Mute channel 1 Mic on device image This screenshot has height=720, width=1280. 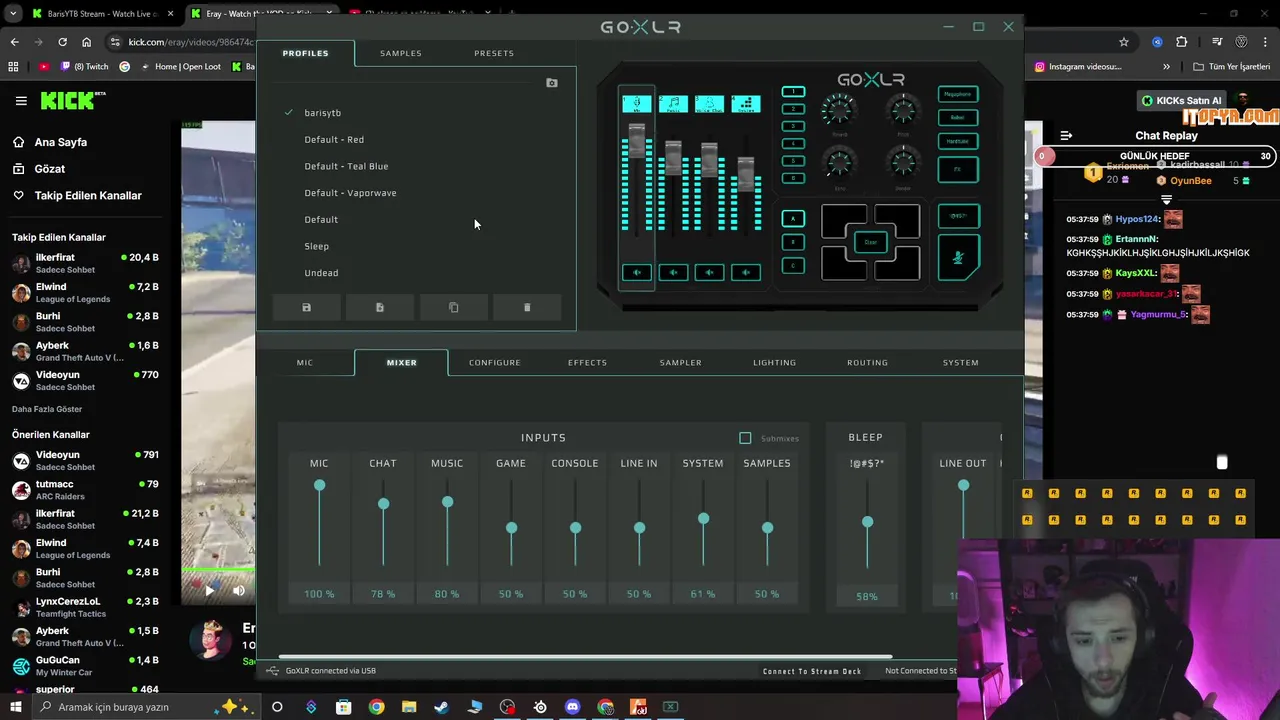[x=637, y=272]
